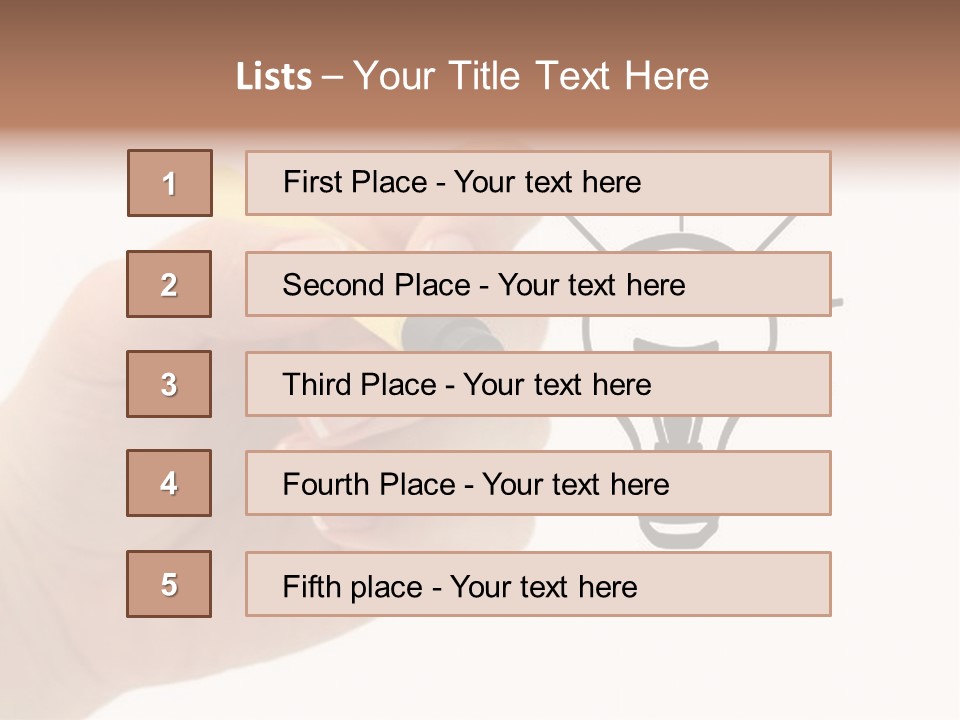Select the number 2 box
Screen dimensions: 960x720
click(169, 284)
